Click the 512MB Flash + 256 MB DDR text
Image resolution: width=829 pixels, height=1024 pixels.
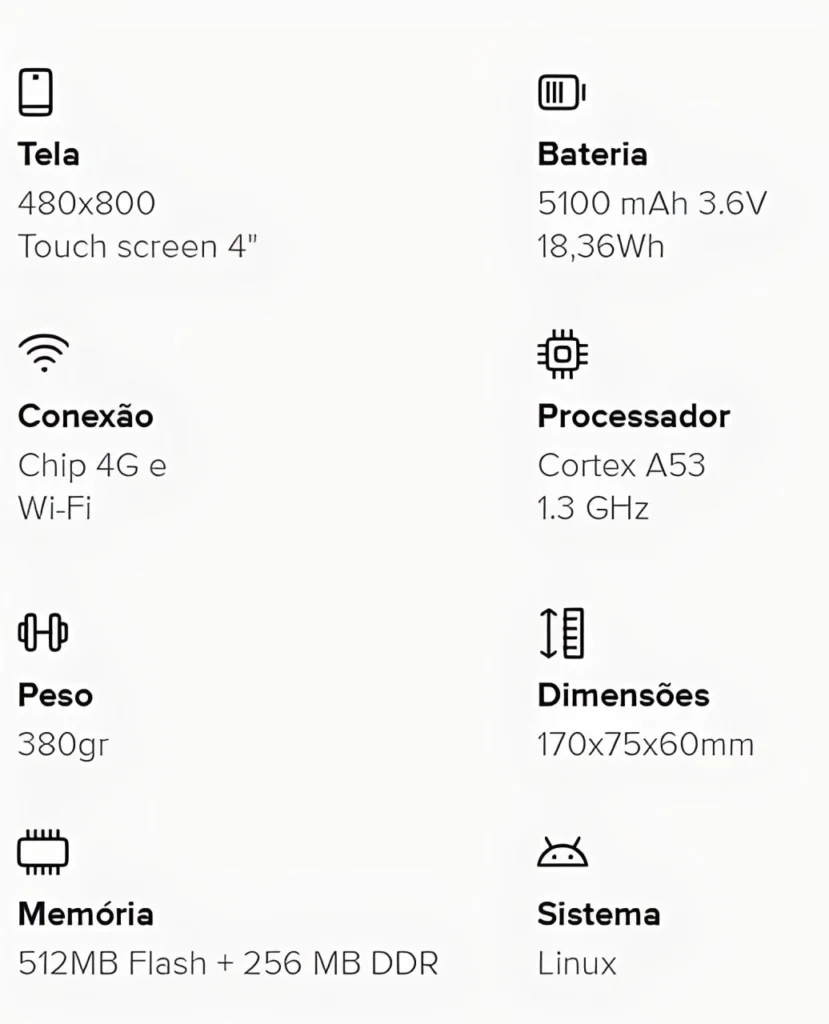[x=228, y=964]
